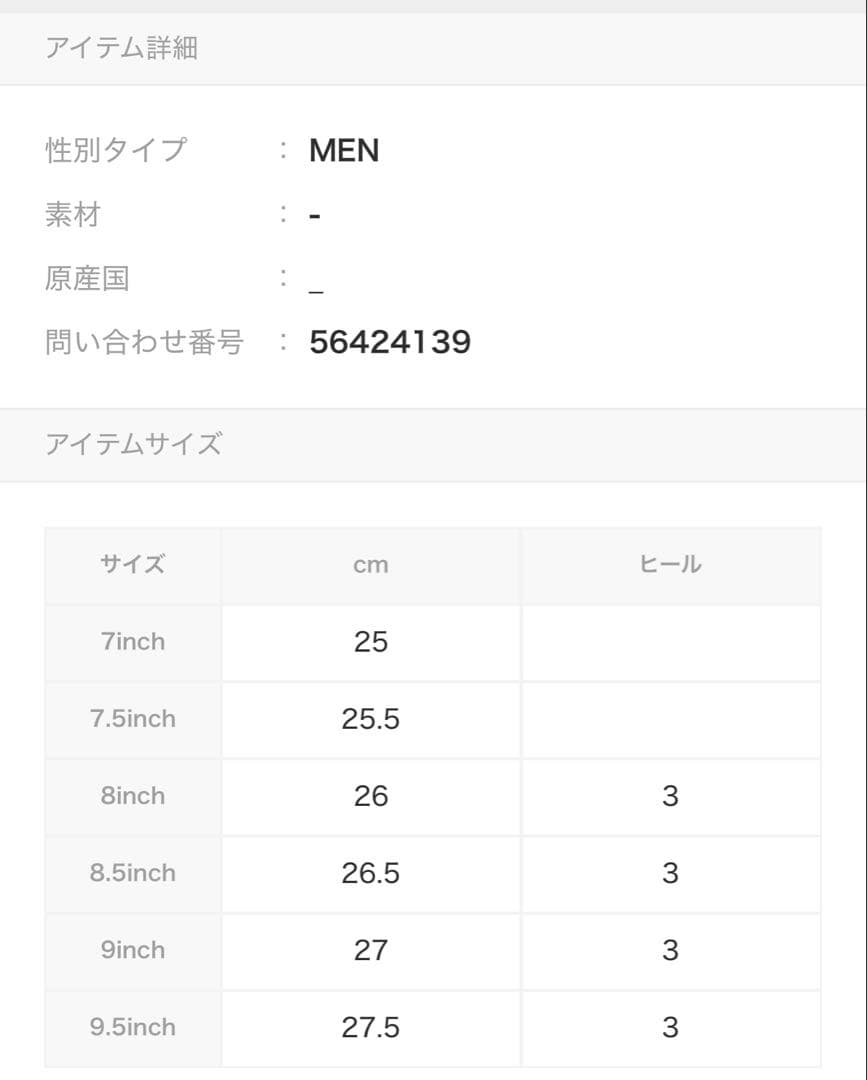Screen dimensions: 867x1080
Task: Select the 8.5inch size row
Action: click(x=133, y=873)
